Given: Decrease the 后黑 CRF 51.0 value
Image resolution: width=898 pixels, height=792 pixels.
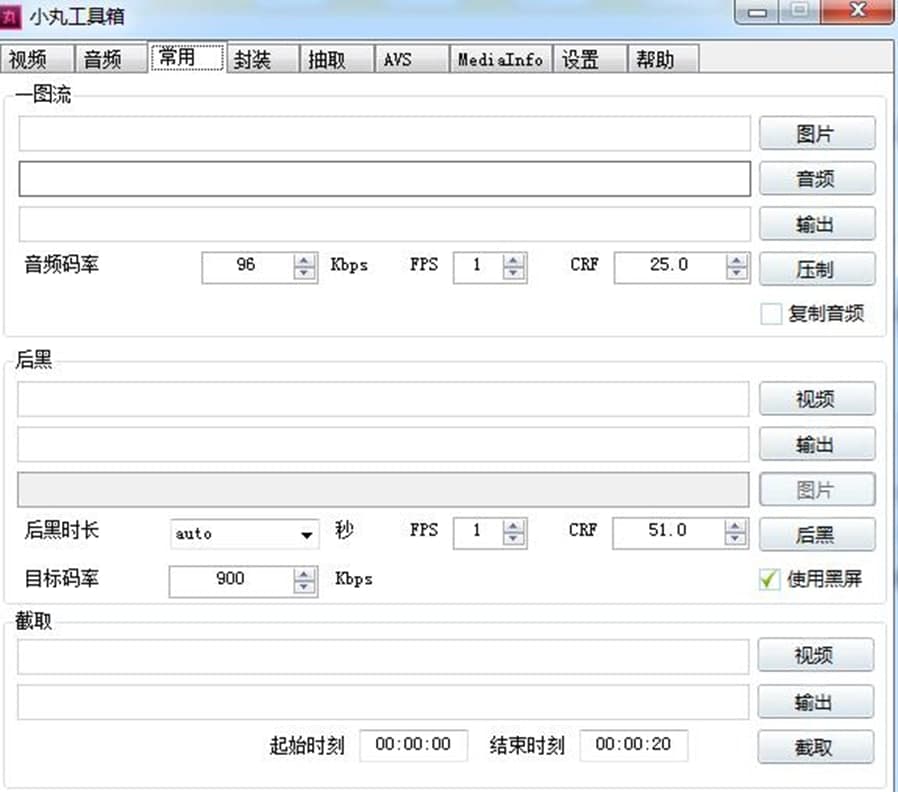Looking at the screenshot, I should coord(737,539).
